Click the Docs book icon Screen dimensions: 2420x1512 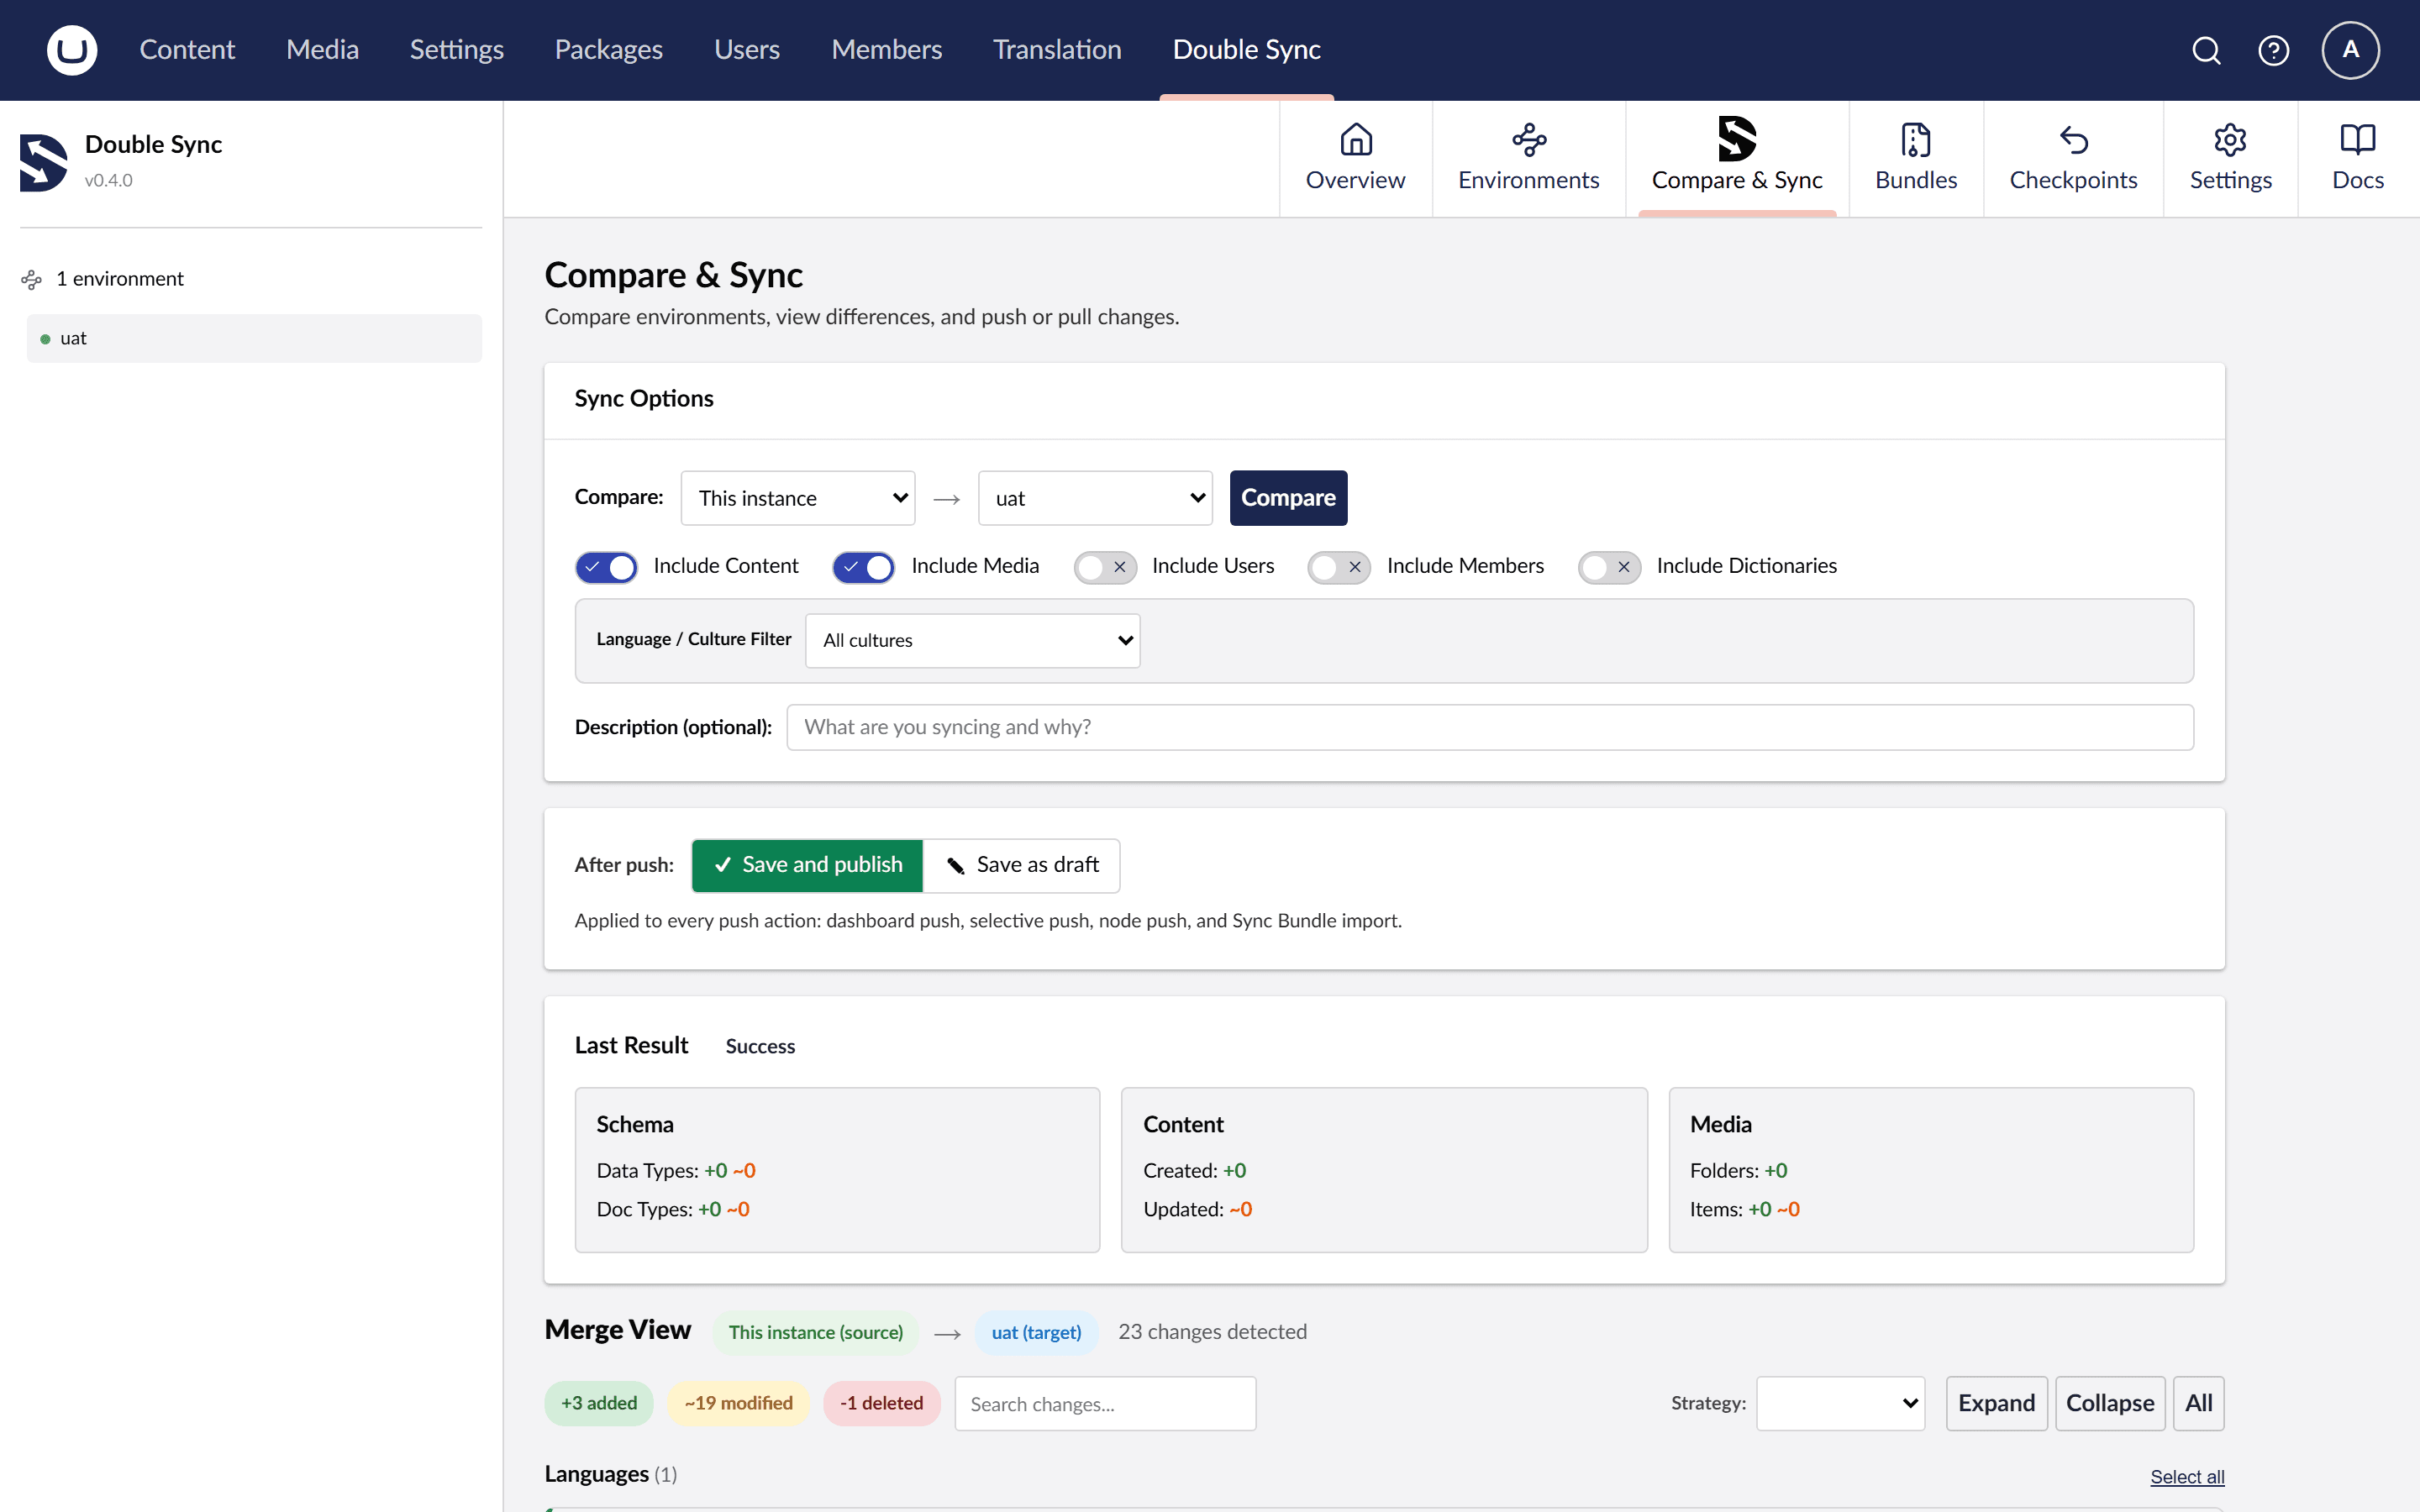tap(2358, 139)
